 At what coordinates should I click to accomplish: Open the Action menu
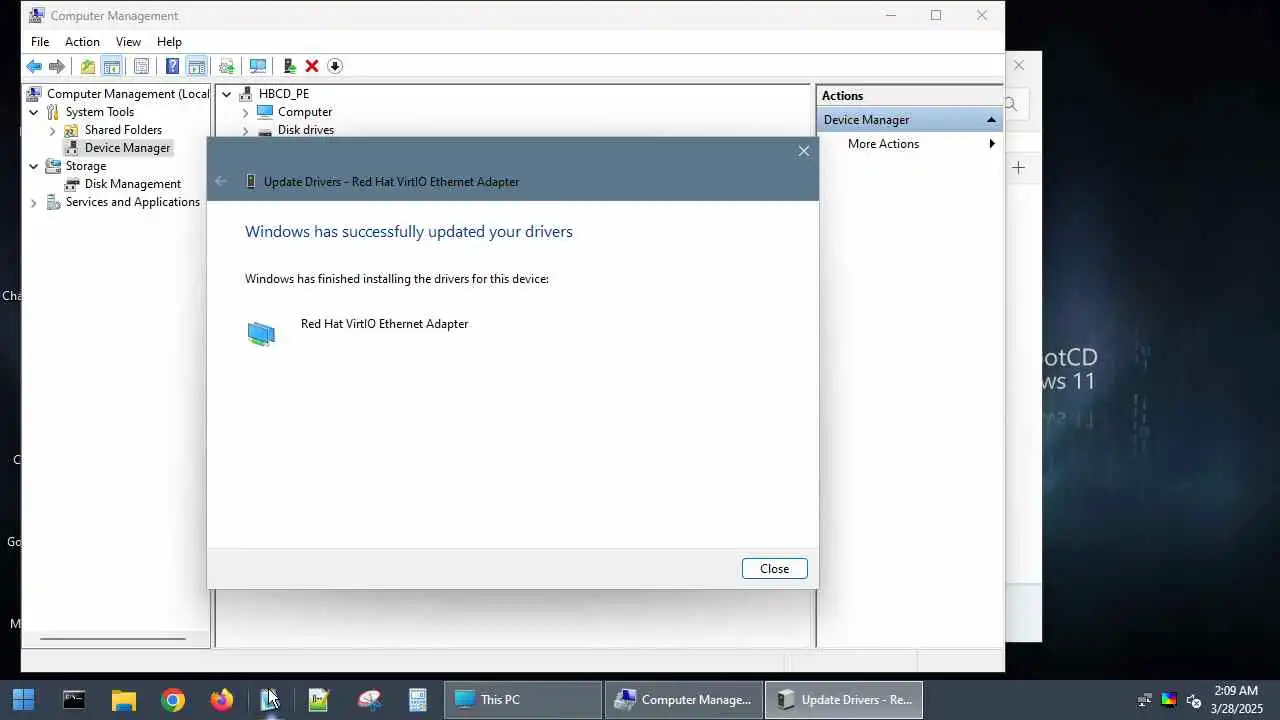tap(82, 42)
